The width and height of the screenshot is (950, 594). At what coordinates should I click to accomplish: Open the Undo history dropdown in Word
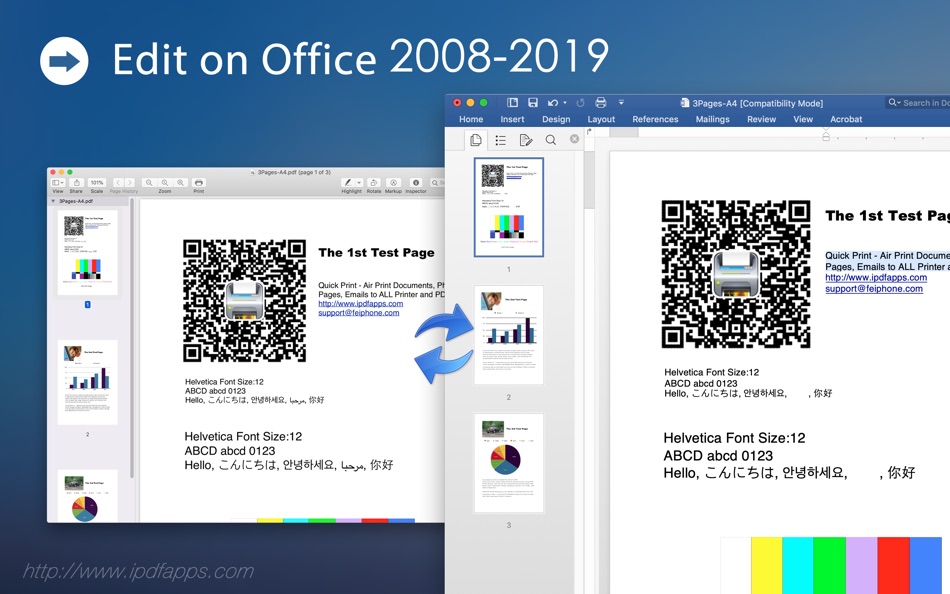(x=565, y=102)
